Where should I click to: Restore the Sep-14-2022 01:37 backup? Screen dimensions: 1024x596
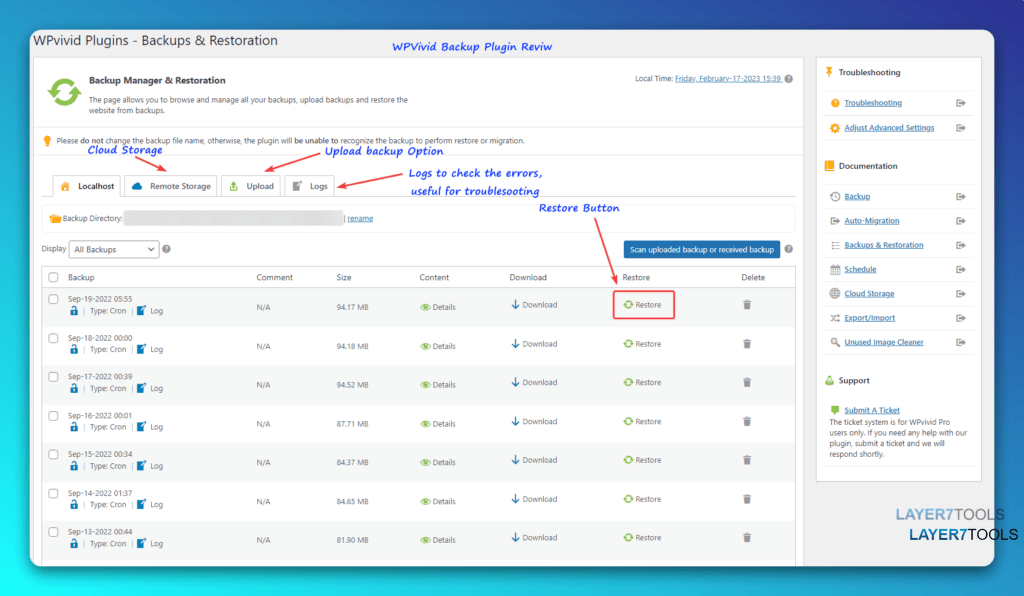643,499
